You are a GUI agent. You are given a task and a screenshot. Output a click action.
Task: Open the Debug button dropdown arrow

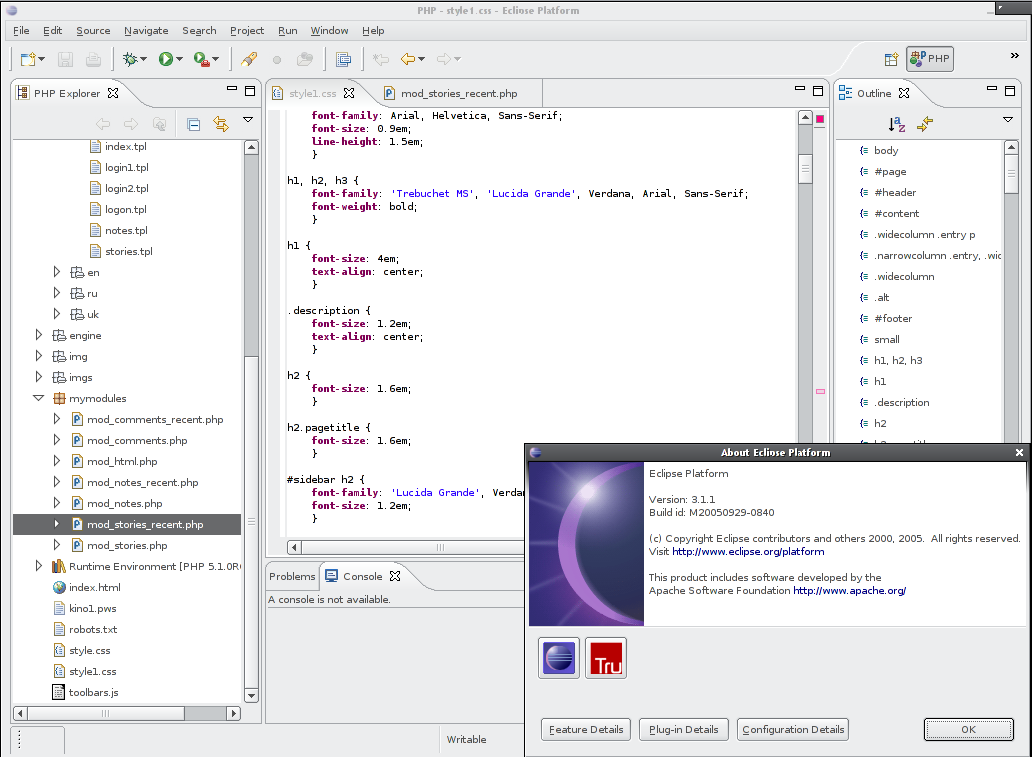[143, 59]
